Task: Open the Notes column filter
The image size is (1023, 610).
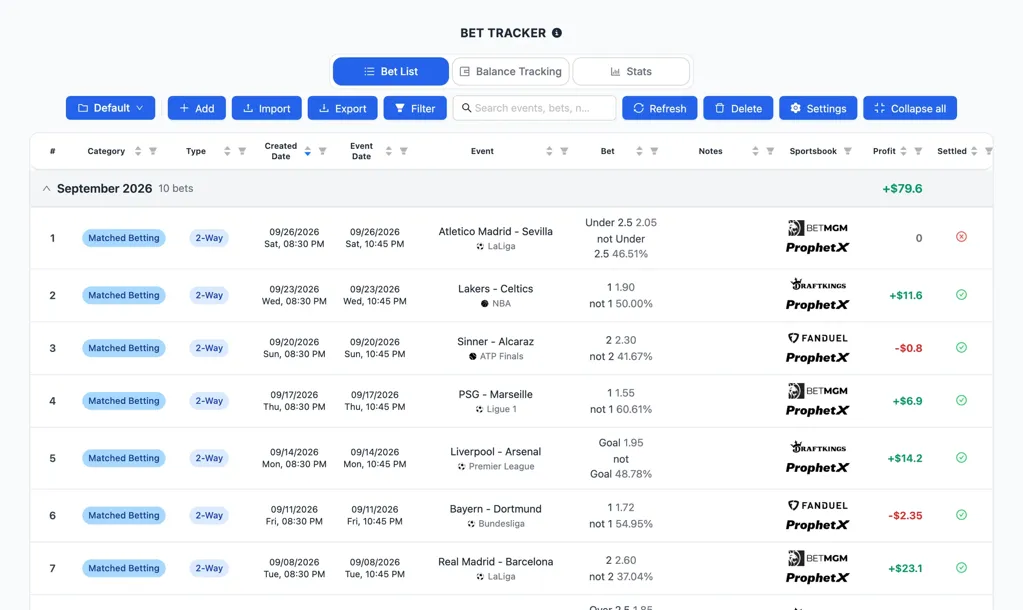Action: tap(770, 151)
